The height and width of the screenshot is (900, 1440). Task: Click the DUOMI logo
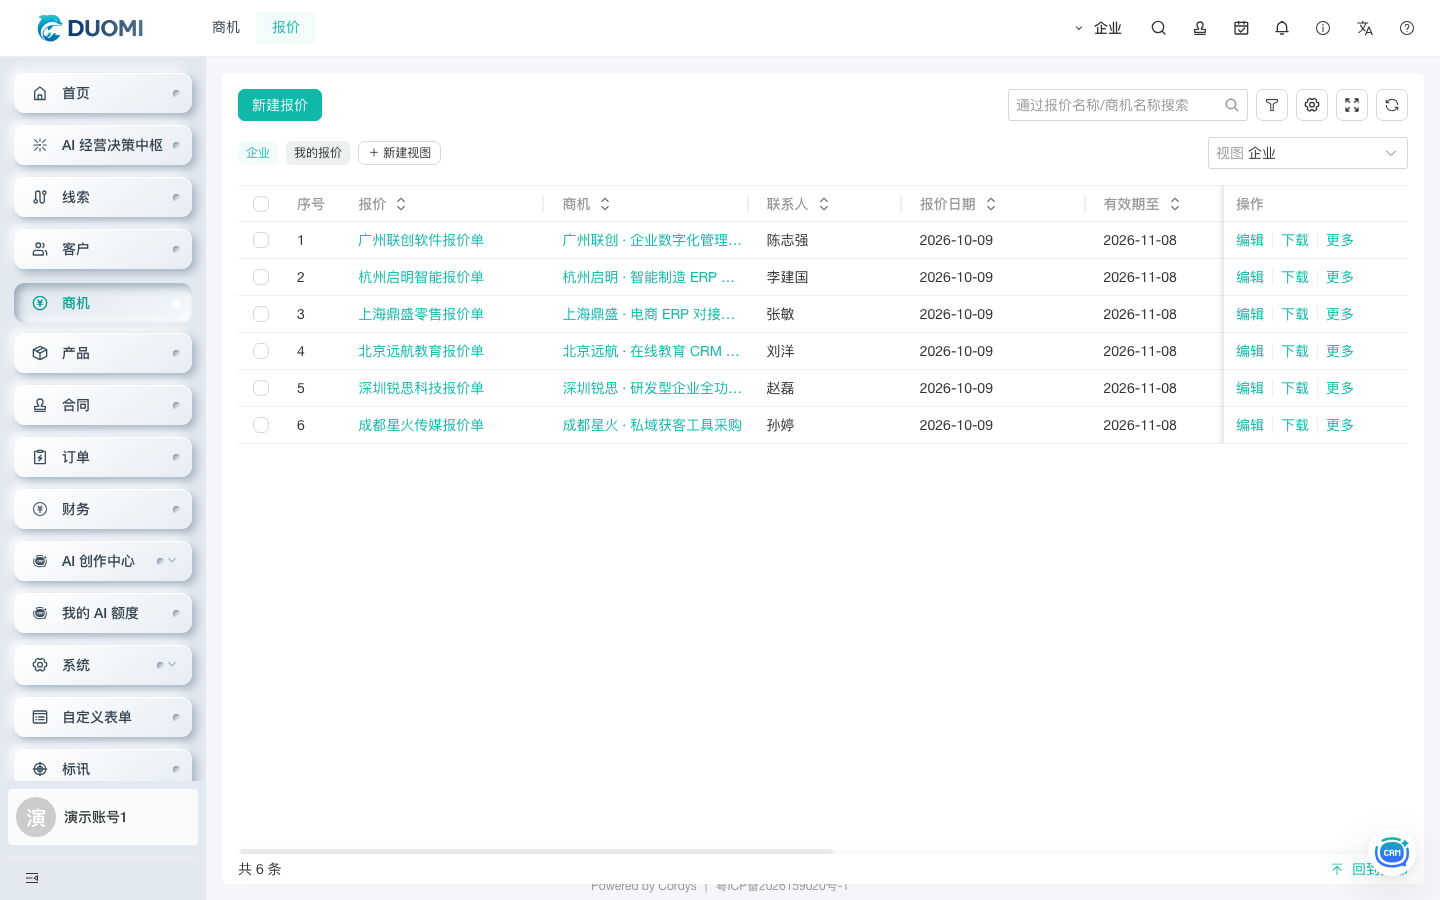pyautogui.click(x=90, y=28)
